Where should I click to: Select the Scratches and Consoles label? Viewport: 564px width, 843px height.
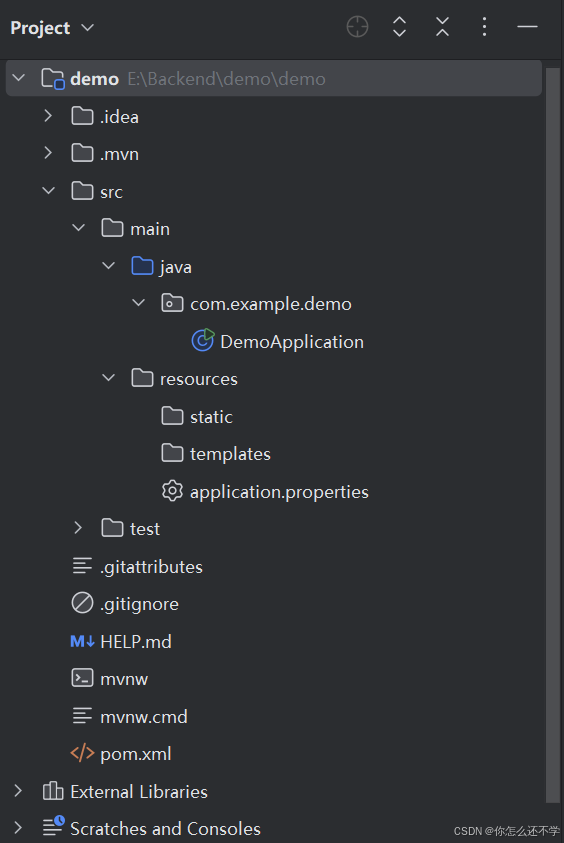coord(166,829)
